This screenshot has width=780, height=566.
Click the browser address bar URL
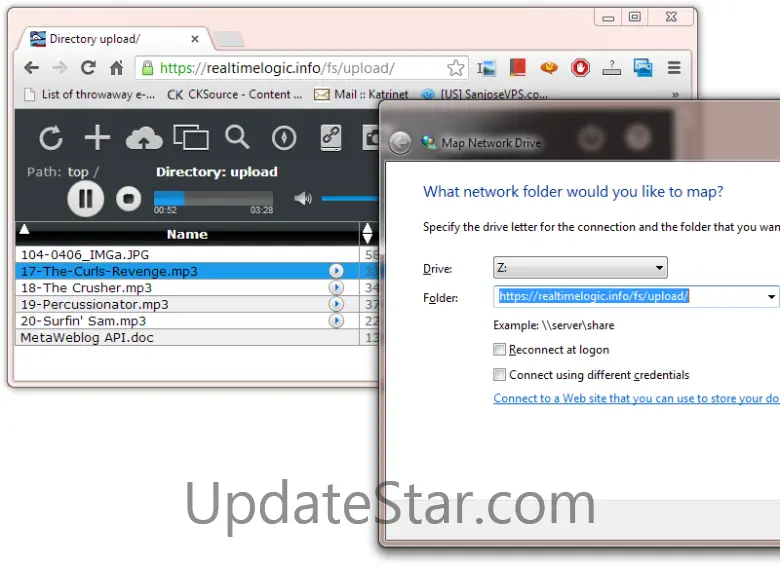click(x=278, y=68)
